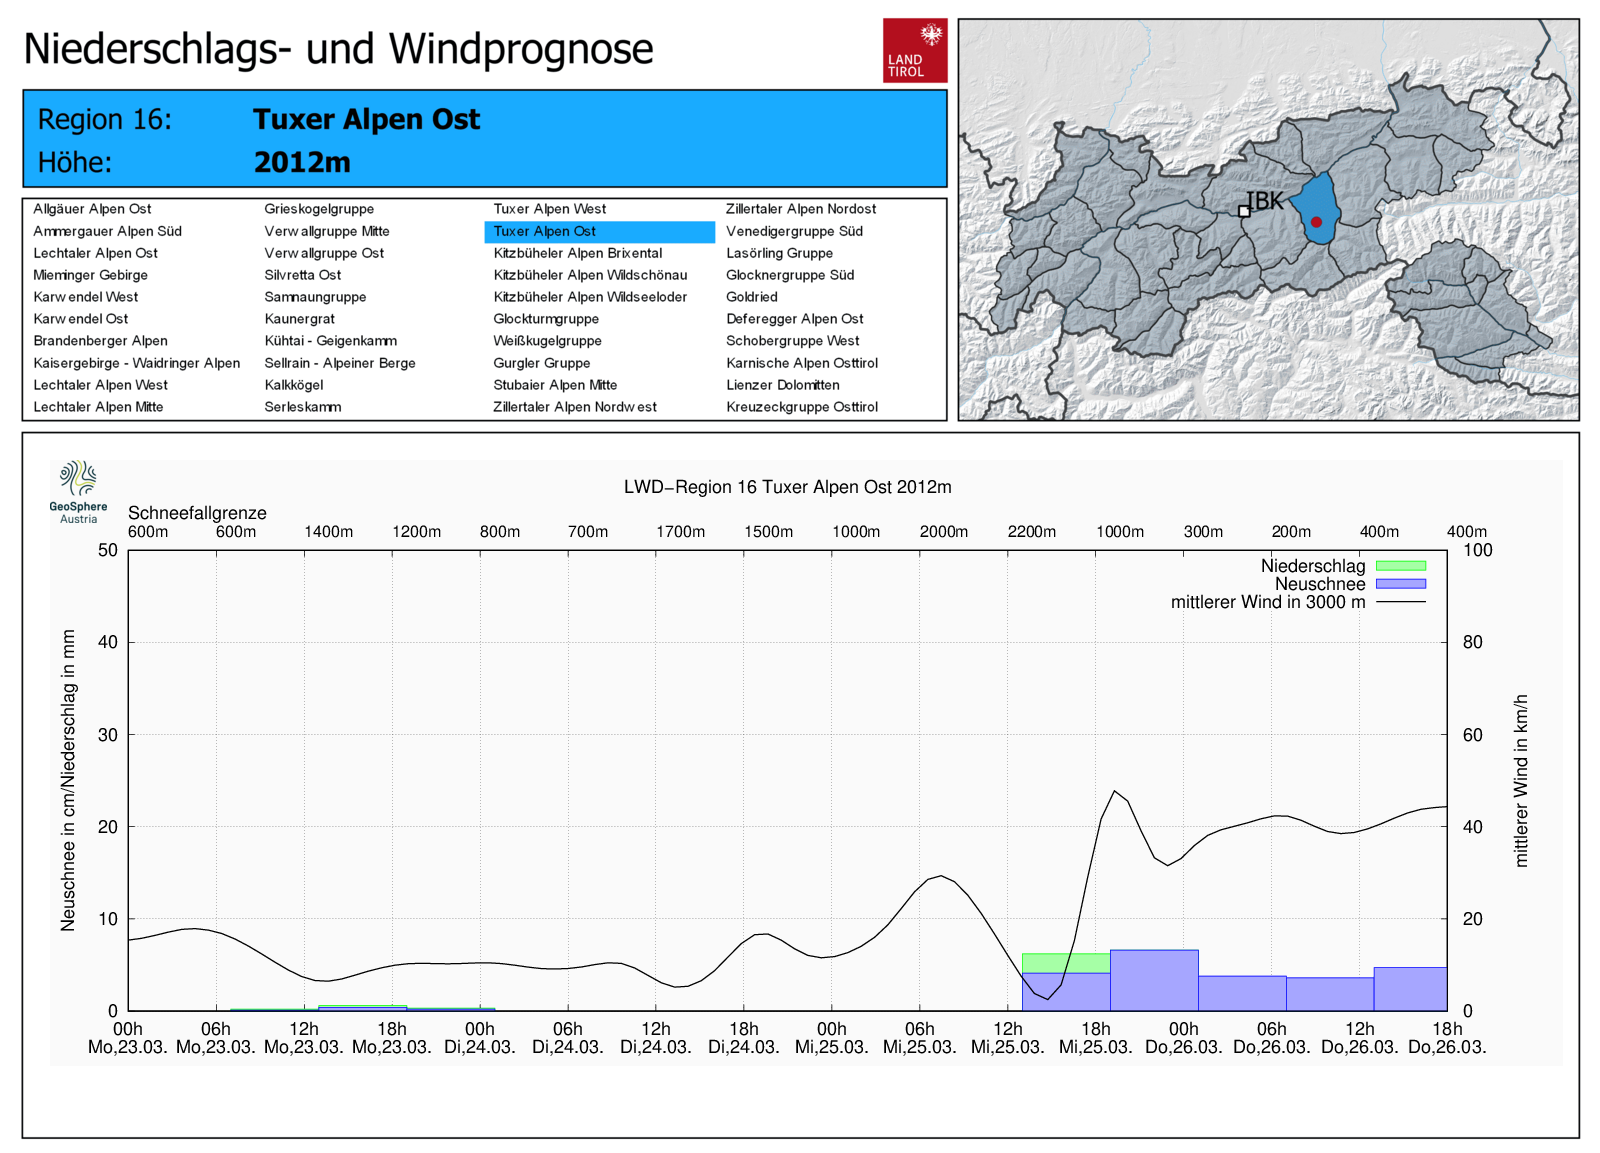
Task: Select the Tuxer Alpen West region
Action: pyautogui.click(x=549, y=209)
